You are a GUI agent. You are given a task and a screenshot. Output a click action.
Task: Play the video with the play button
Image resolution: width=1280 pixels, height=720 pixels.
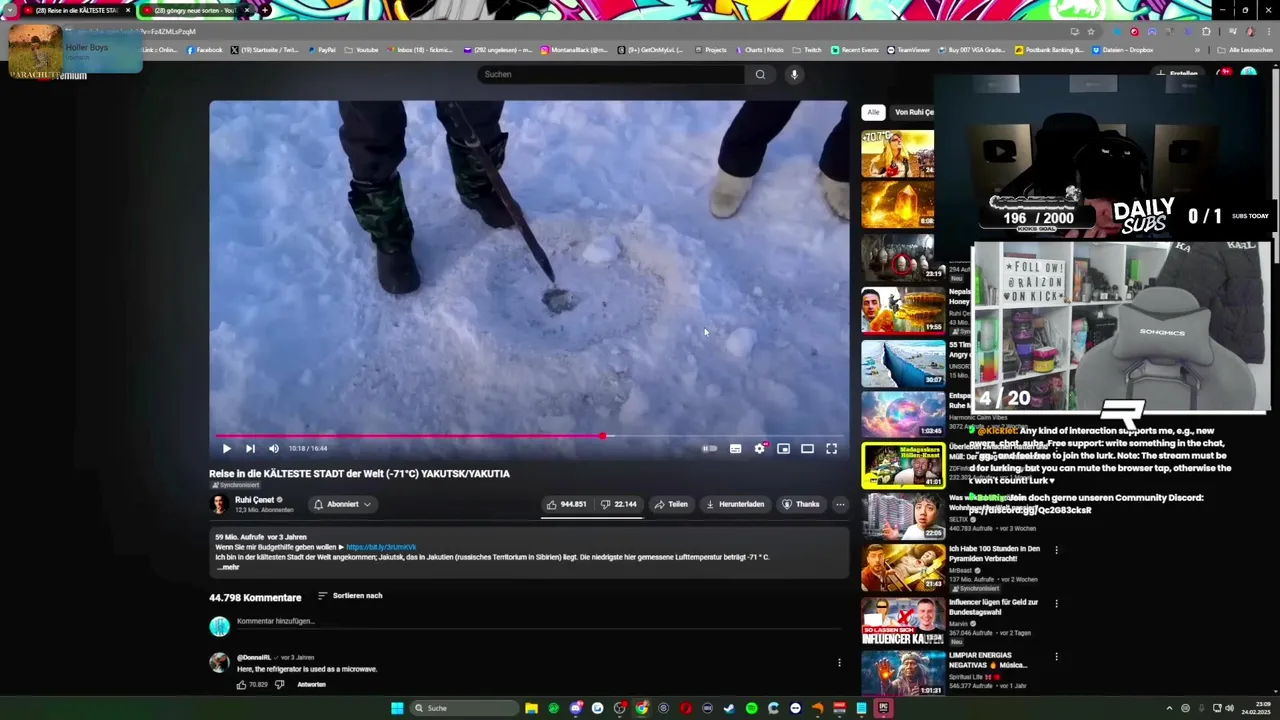(x=226, y=449)
